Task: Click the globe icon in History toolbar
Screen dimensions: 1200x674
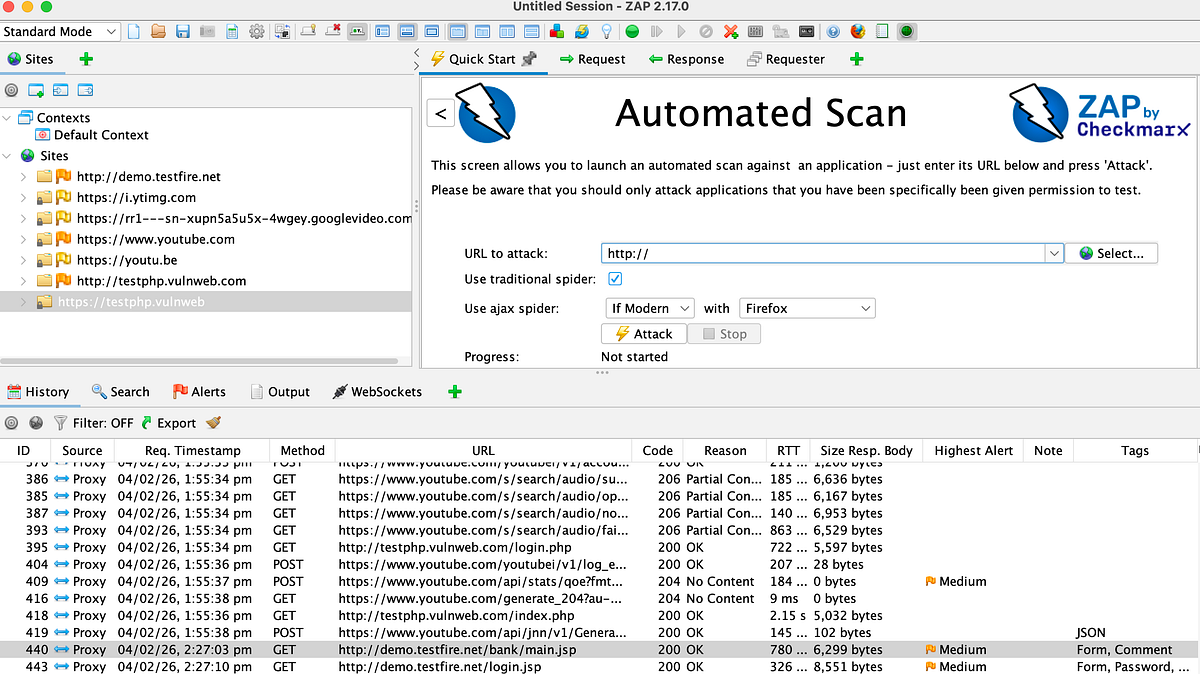Action: [36, 423]
